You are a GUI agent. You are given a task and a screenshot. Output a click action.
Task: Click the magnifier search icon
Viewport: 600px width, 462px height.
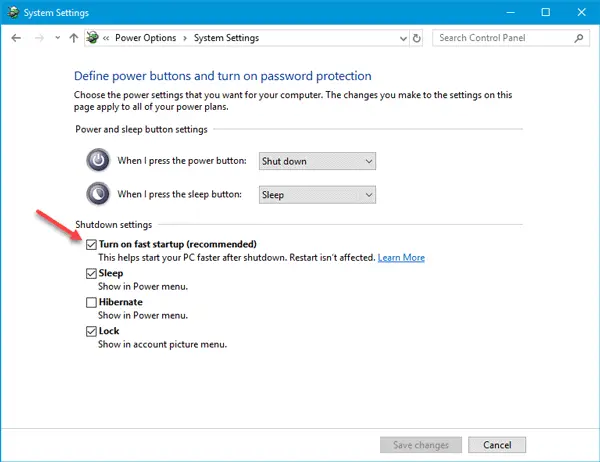pos(579,38)
